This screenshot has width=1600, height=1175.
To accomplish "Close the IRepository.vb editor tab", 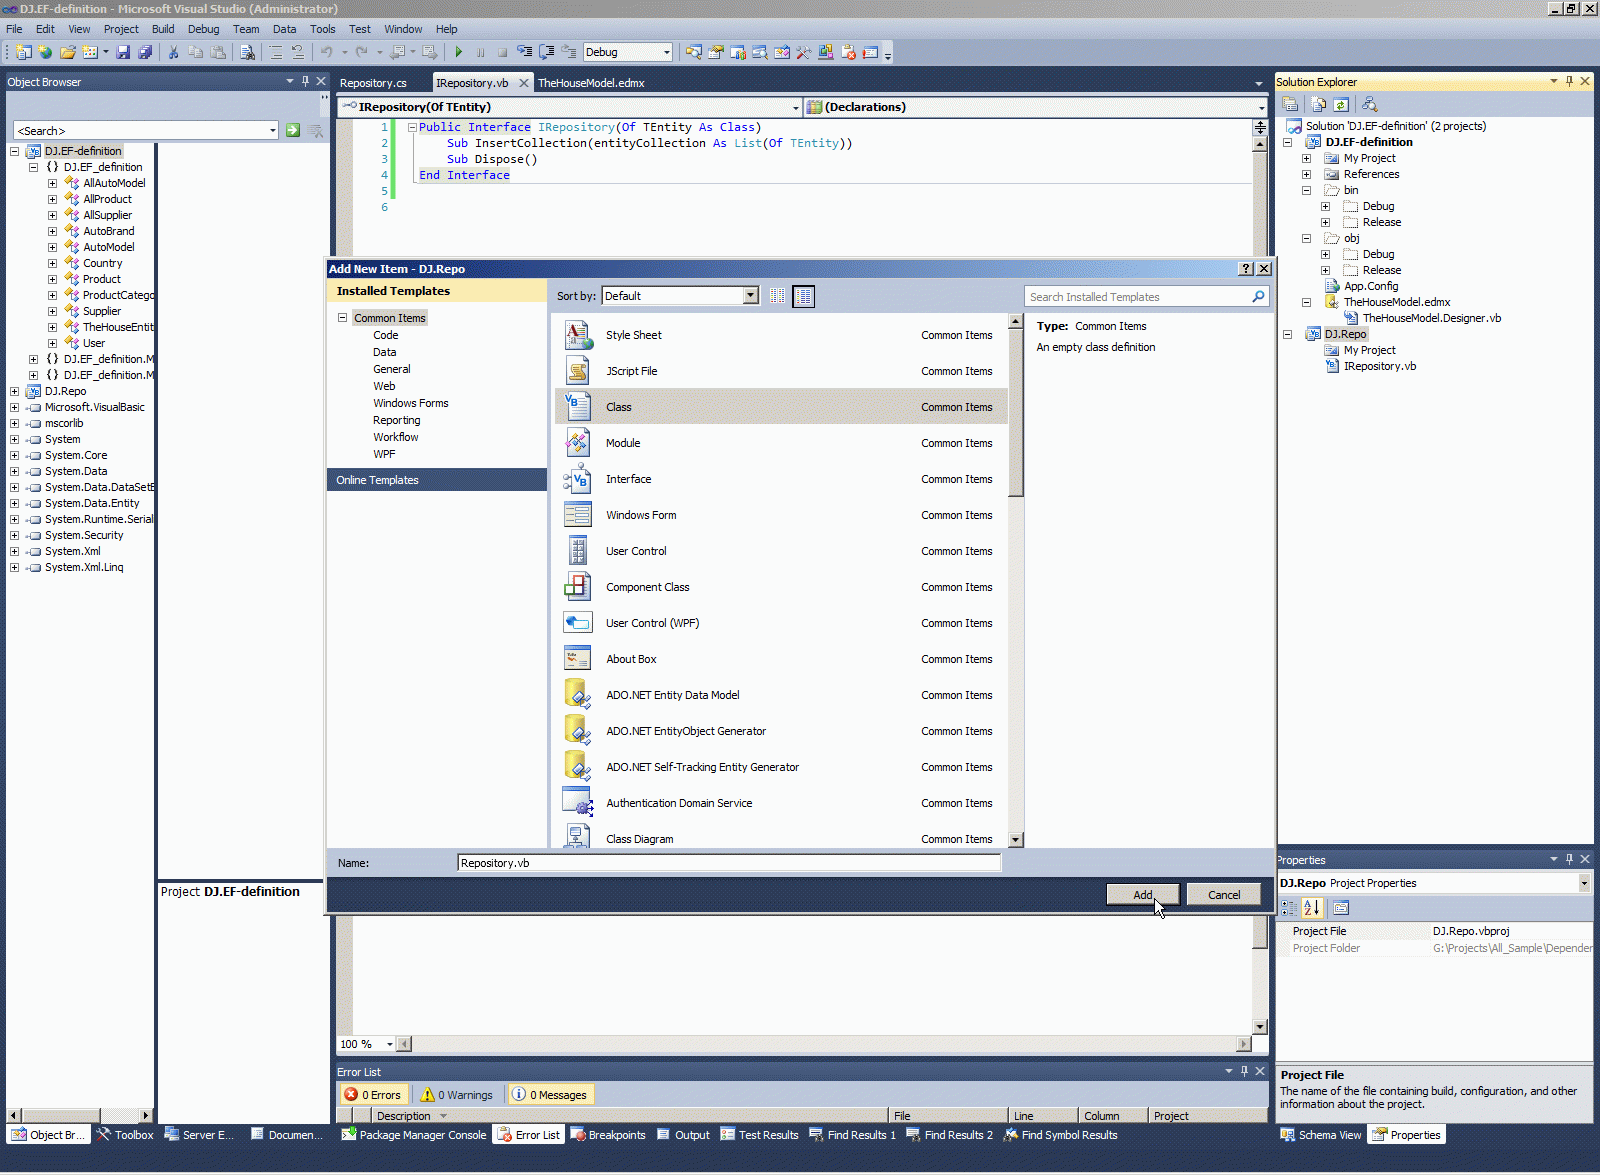I will [523, 83].
